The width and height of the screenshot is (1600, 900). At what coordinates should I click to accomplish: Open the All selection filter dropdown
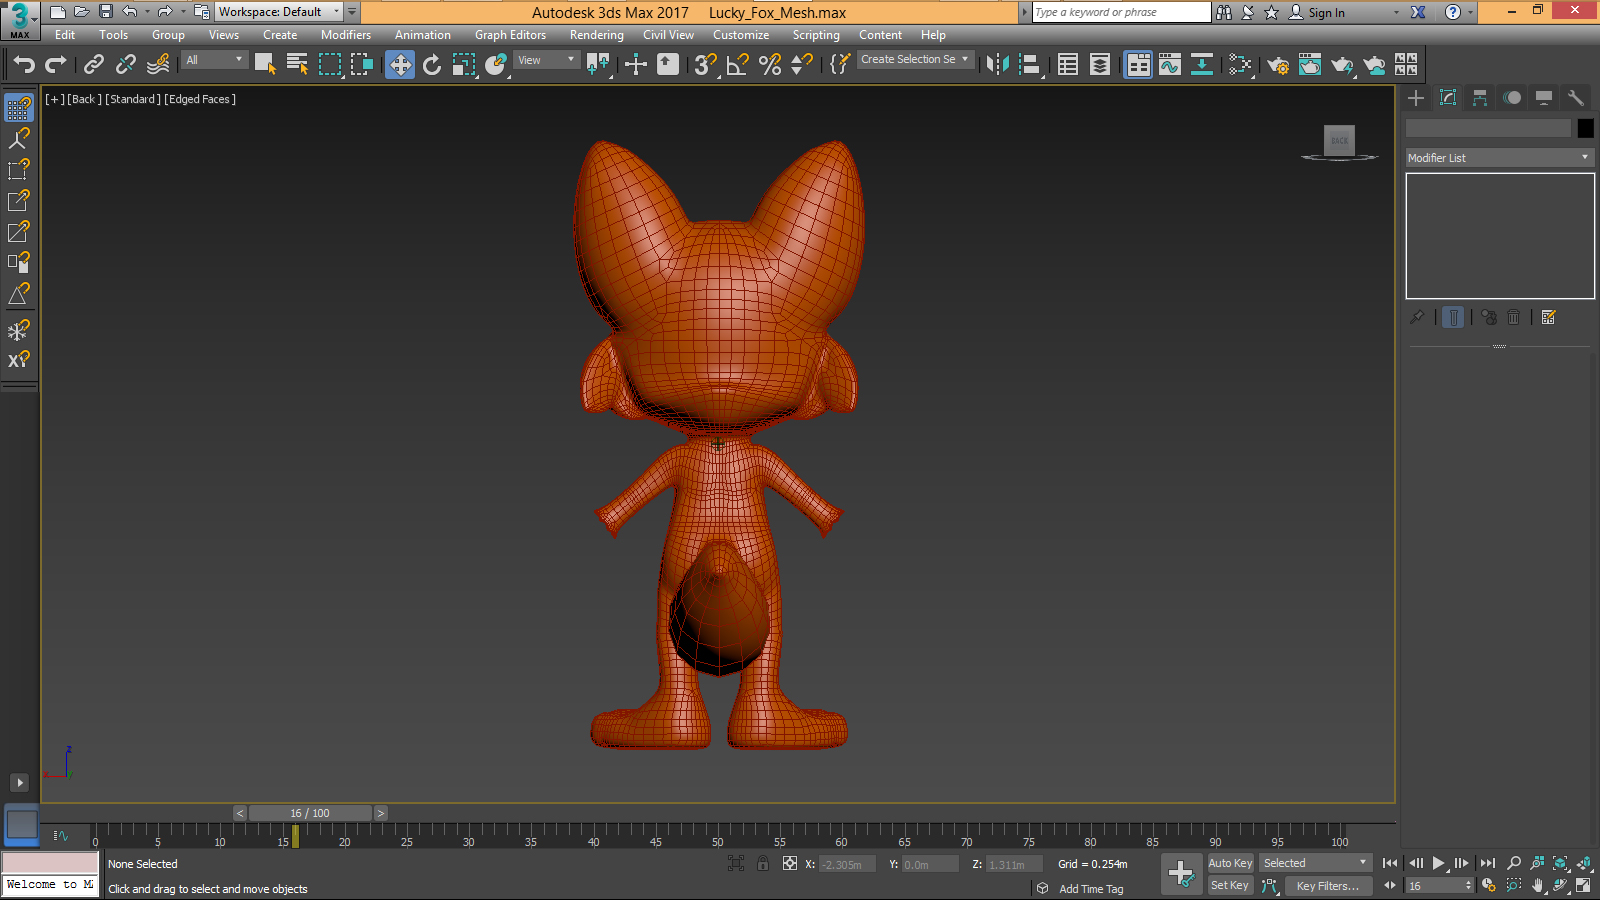(x=214, y=60)
